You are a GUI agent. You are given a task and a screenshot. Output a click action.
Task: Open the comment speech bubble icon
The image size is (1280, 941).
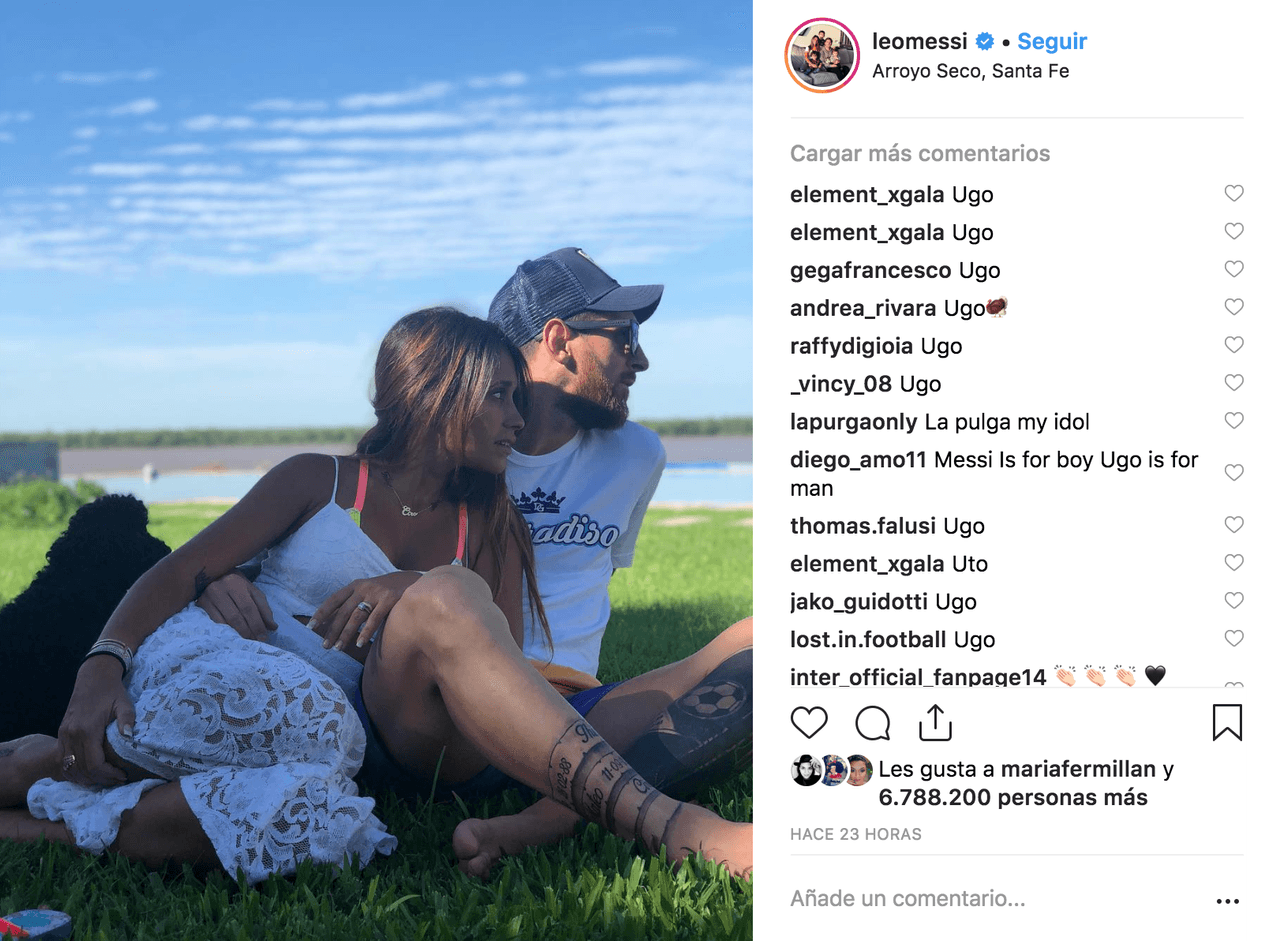pyautogui.click(x=872, y=722)
